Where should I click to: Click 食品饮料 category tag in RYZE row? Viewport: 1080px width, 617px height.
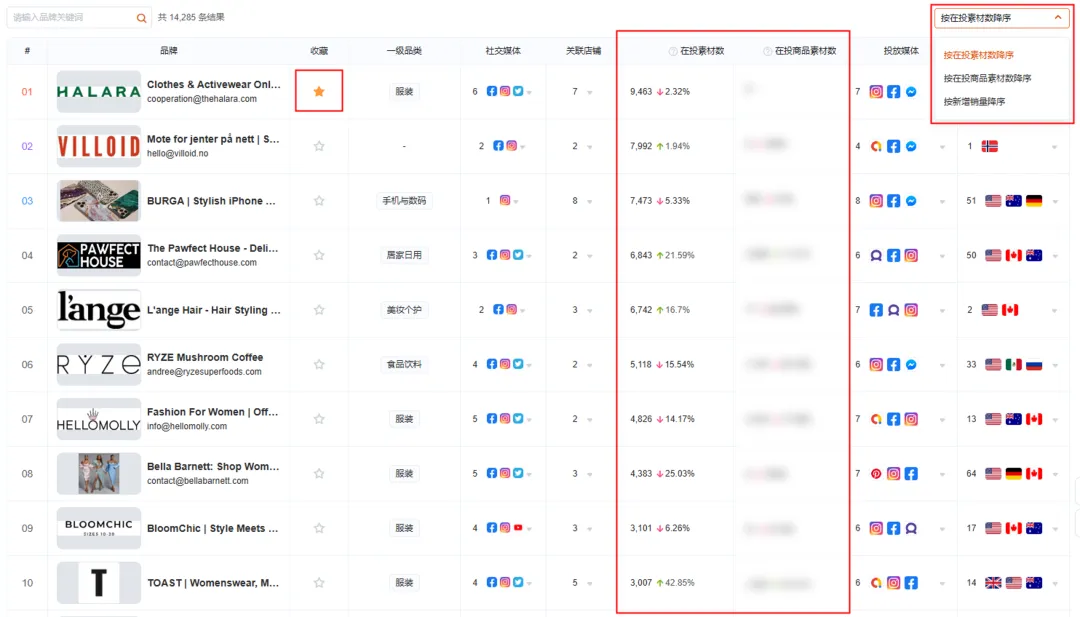tap(404, 364)
